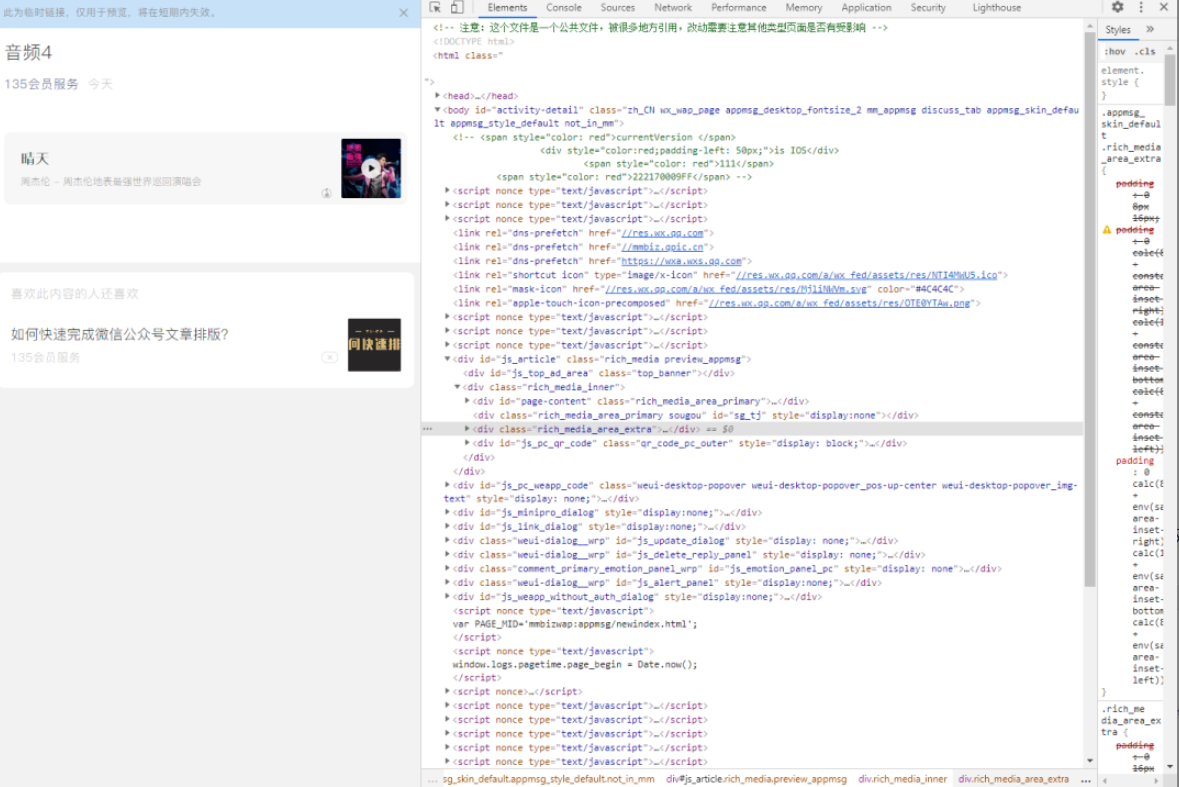Open the ellipsis actions beside rich_media_area_extra

coord(428,429)
